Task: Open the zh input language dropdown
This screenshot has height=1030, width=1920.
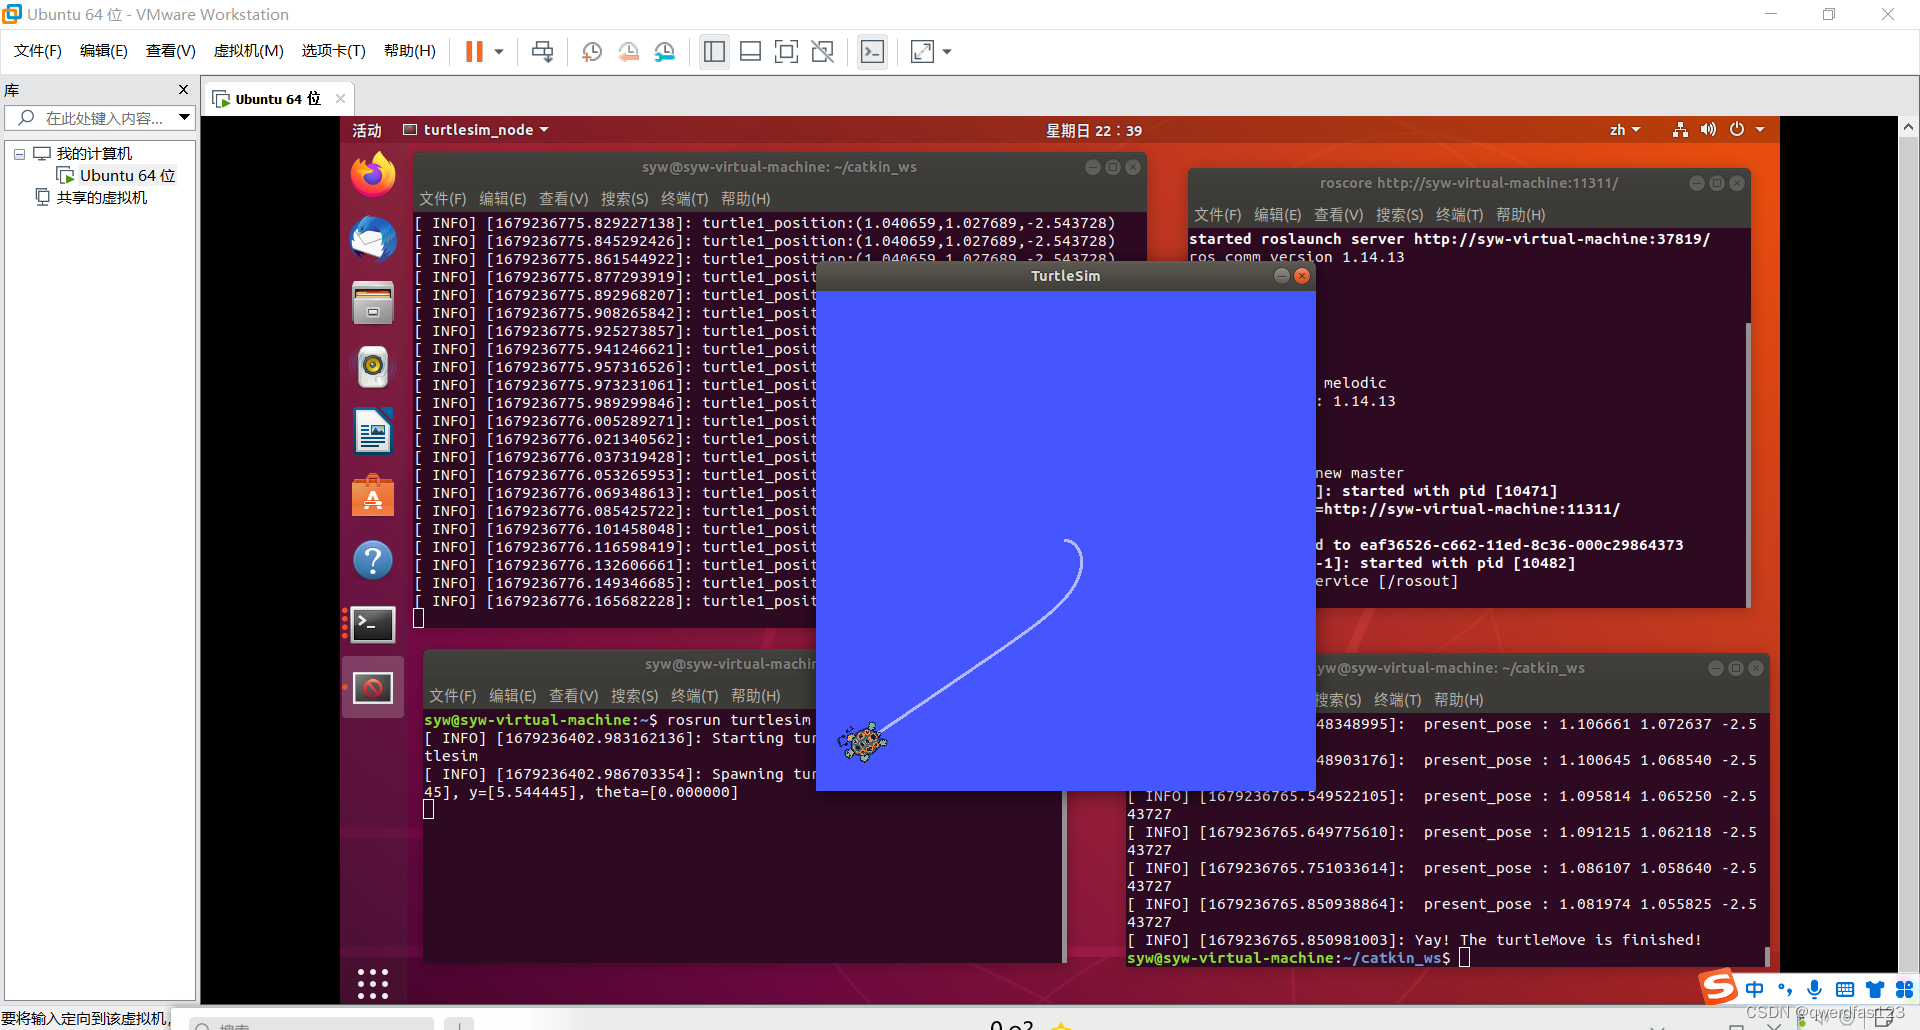Action: tap(1624, 130)
